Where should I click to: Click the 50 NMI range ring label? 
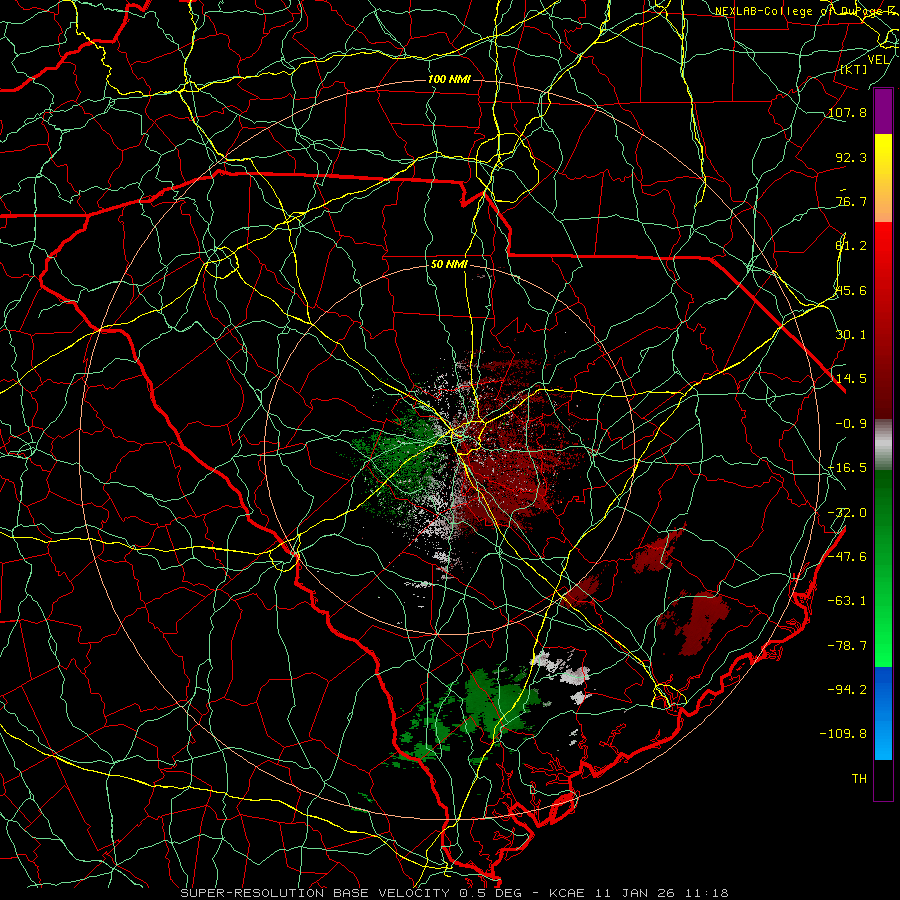pyautogui.click(x=449, y=265)
